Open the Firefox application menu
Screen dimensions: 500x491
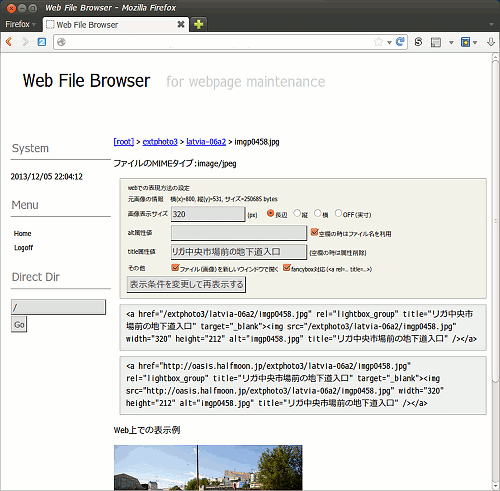20,24
